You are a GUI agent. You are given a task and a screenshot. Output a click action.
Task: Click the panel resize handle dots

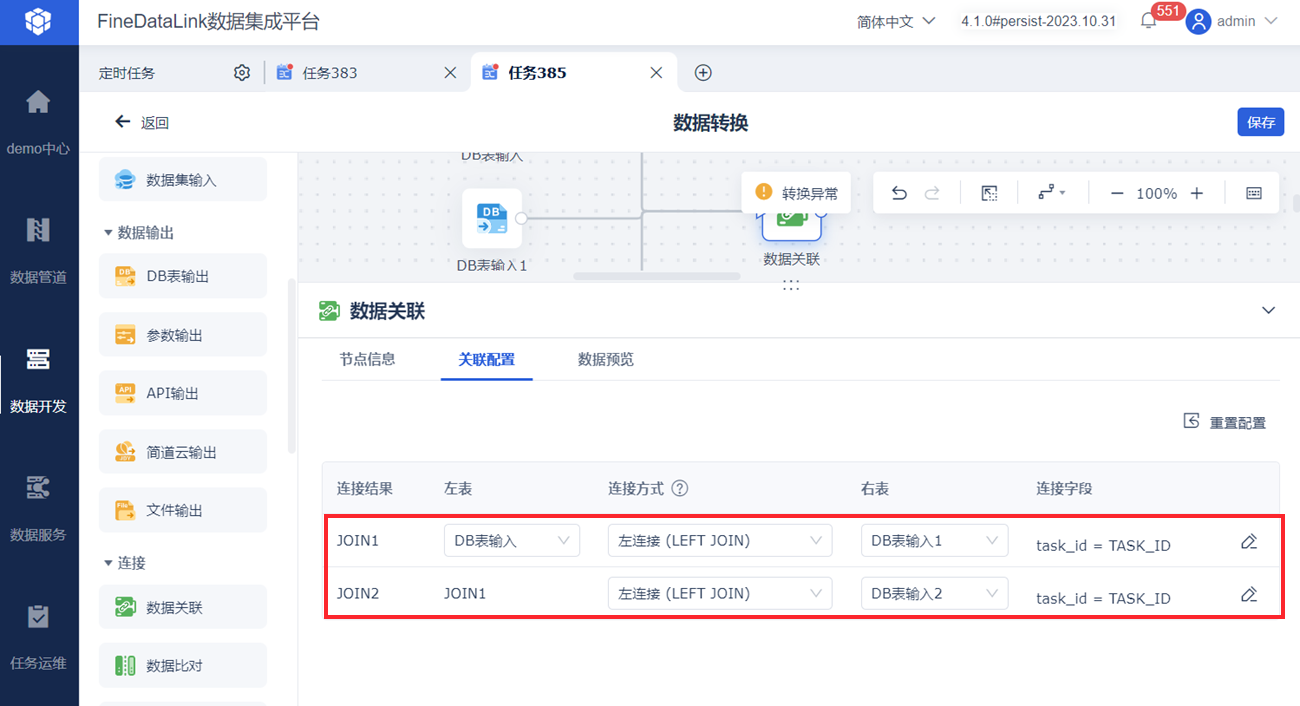coord(791,285)
